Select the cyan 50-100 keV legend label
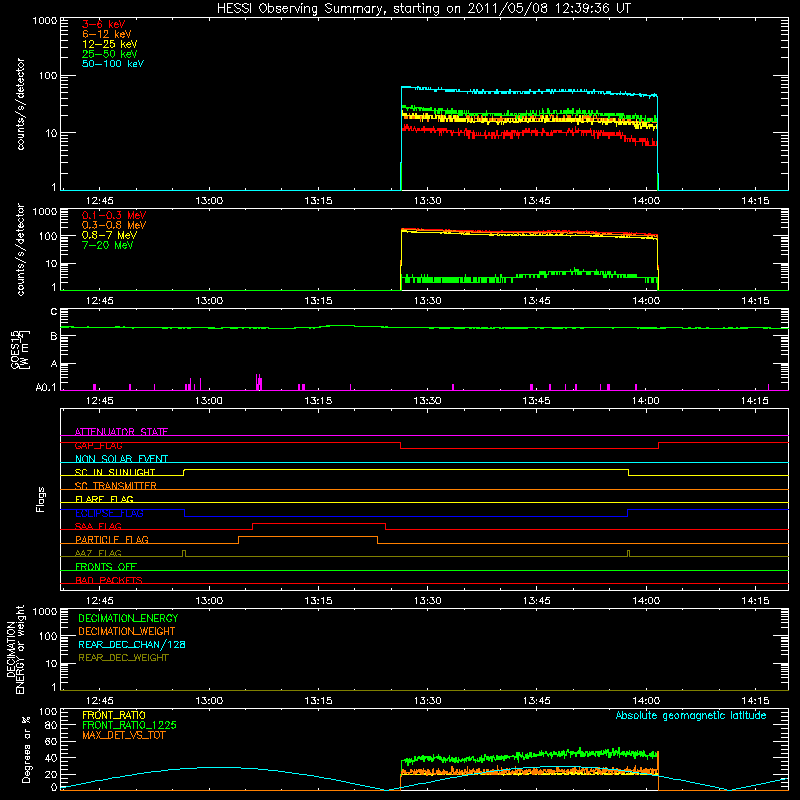 click(113, 64)
